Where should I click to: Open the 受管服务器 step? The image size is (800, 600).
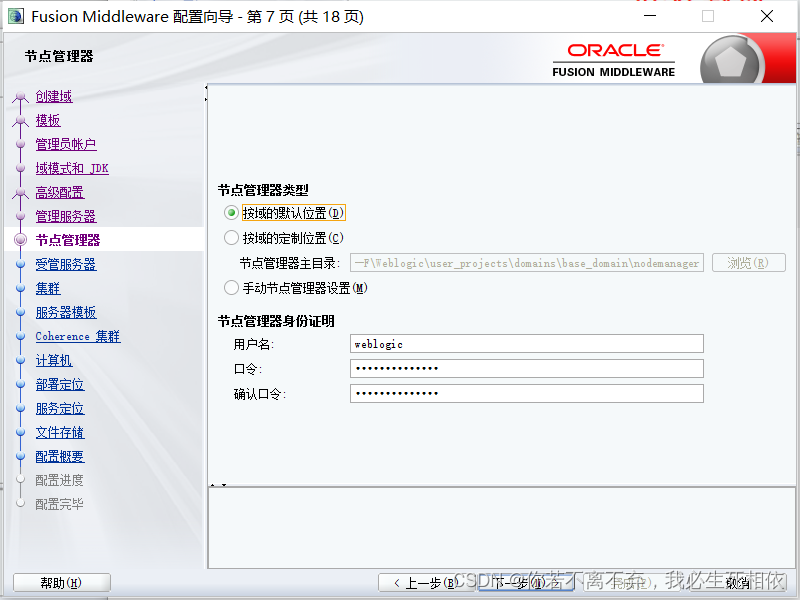(66, 264)
